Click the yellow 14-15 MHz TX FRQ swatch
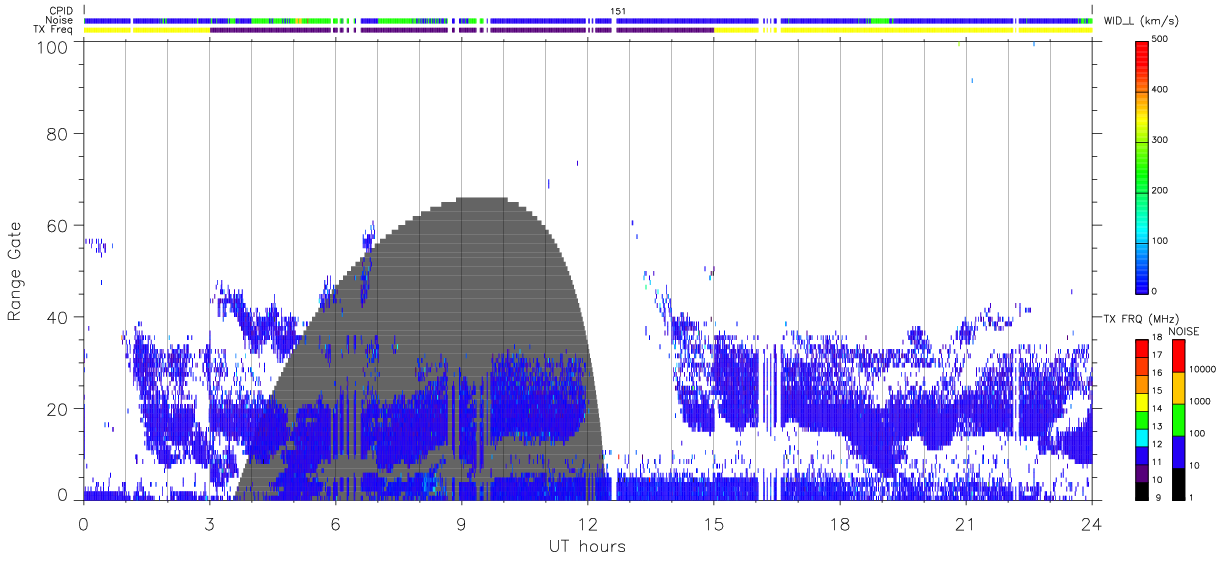1228x567 pixels. pos(1141,401)
